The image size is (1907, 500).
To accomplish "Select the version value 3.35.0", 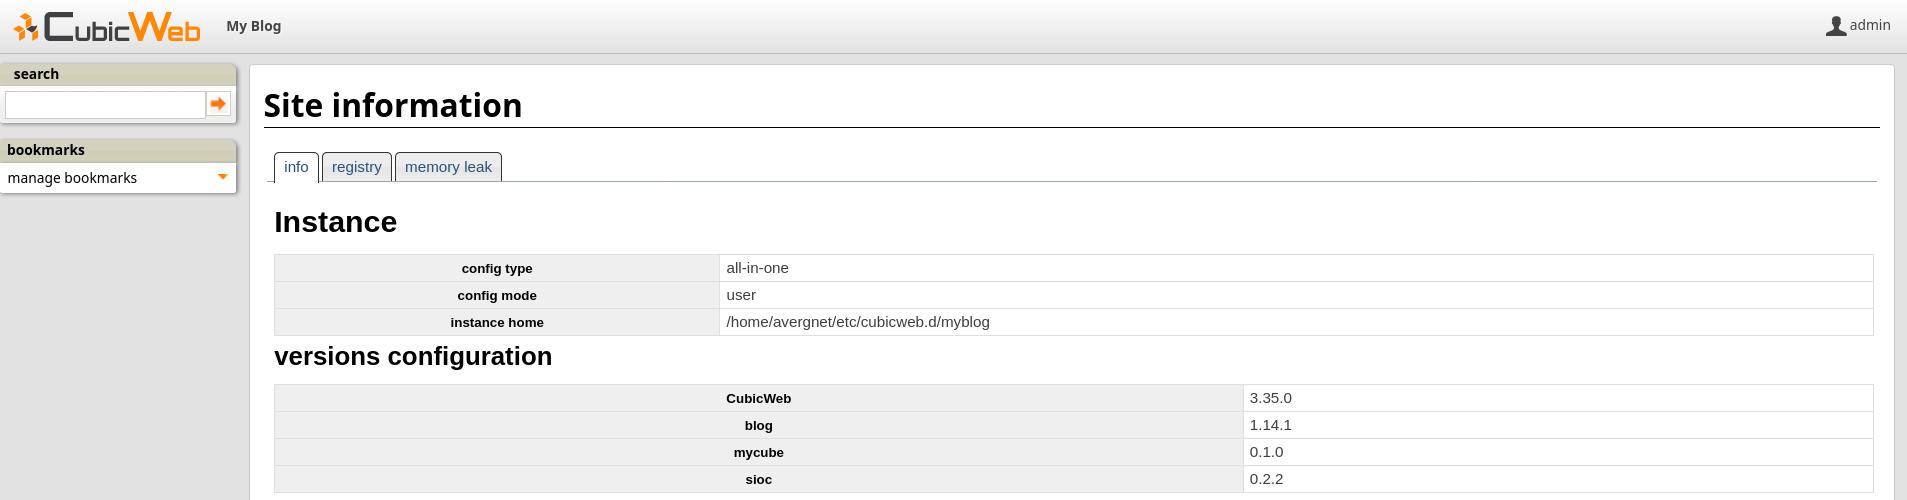I will click(1270, 398).
